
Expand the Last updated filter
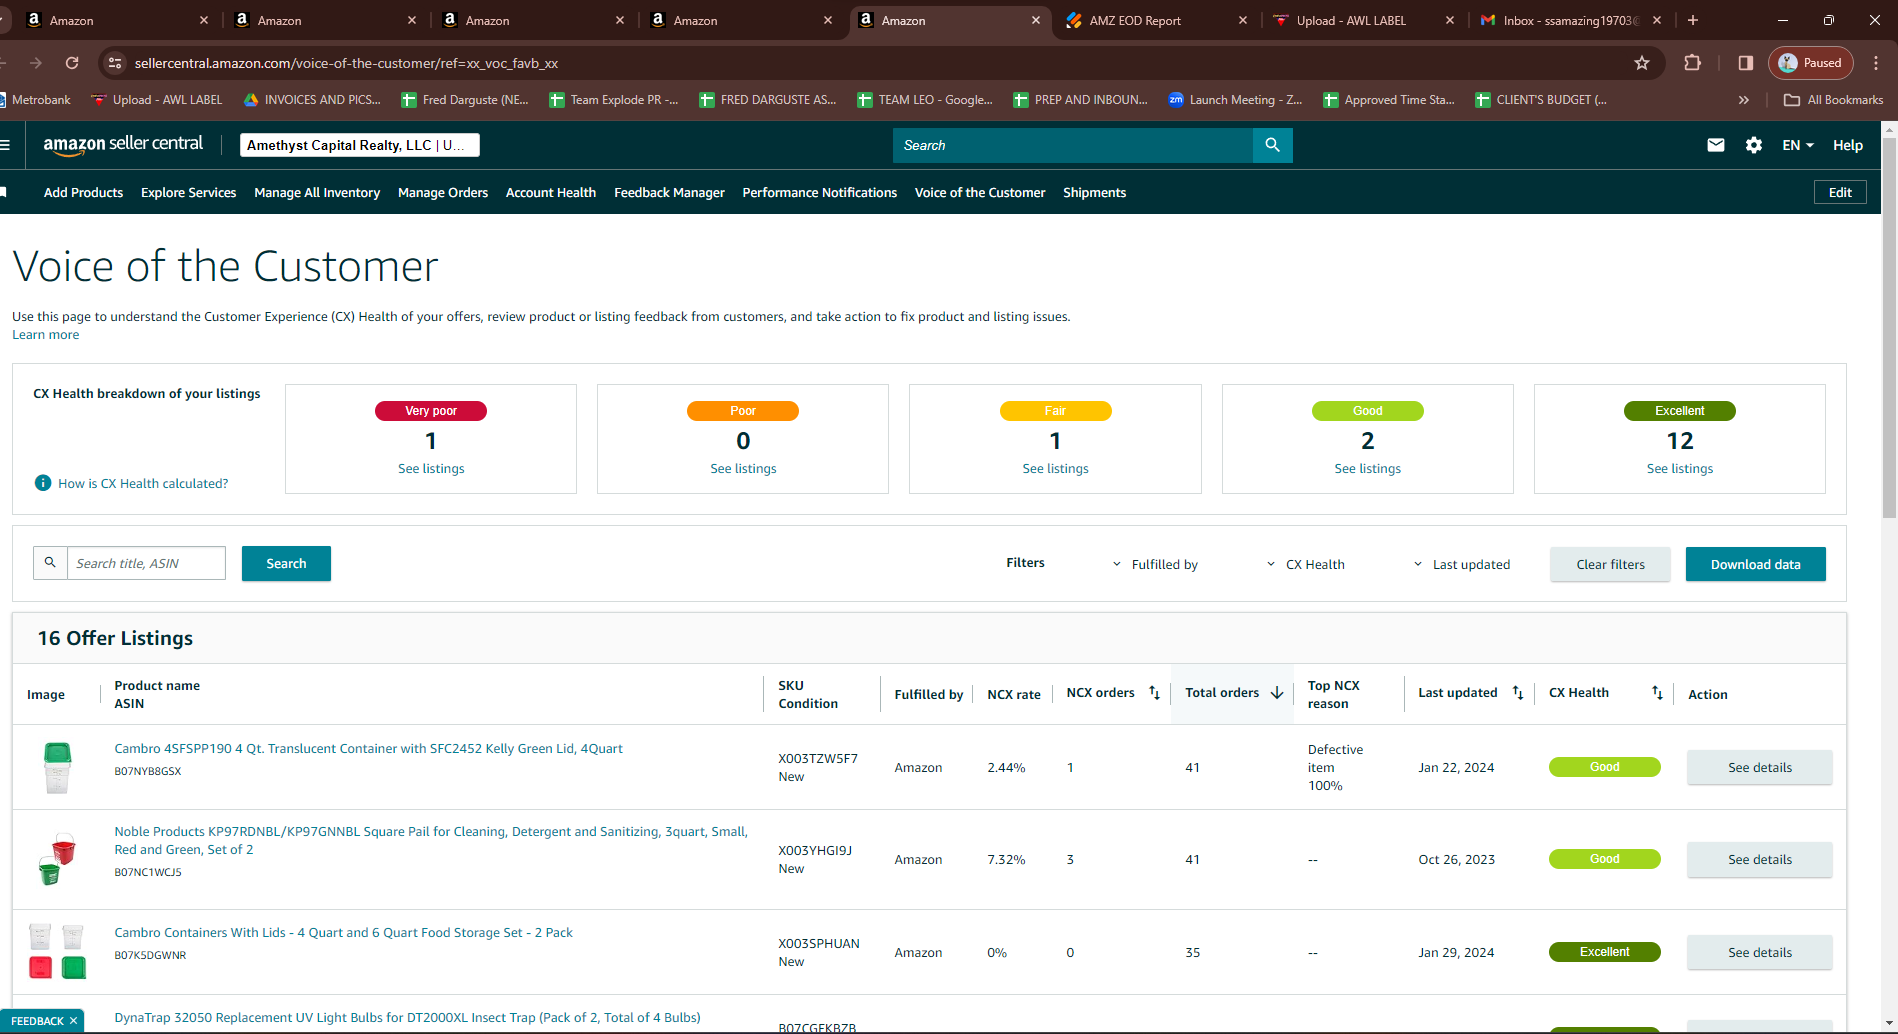[1461, 565]
